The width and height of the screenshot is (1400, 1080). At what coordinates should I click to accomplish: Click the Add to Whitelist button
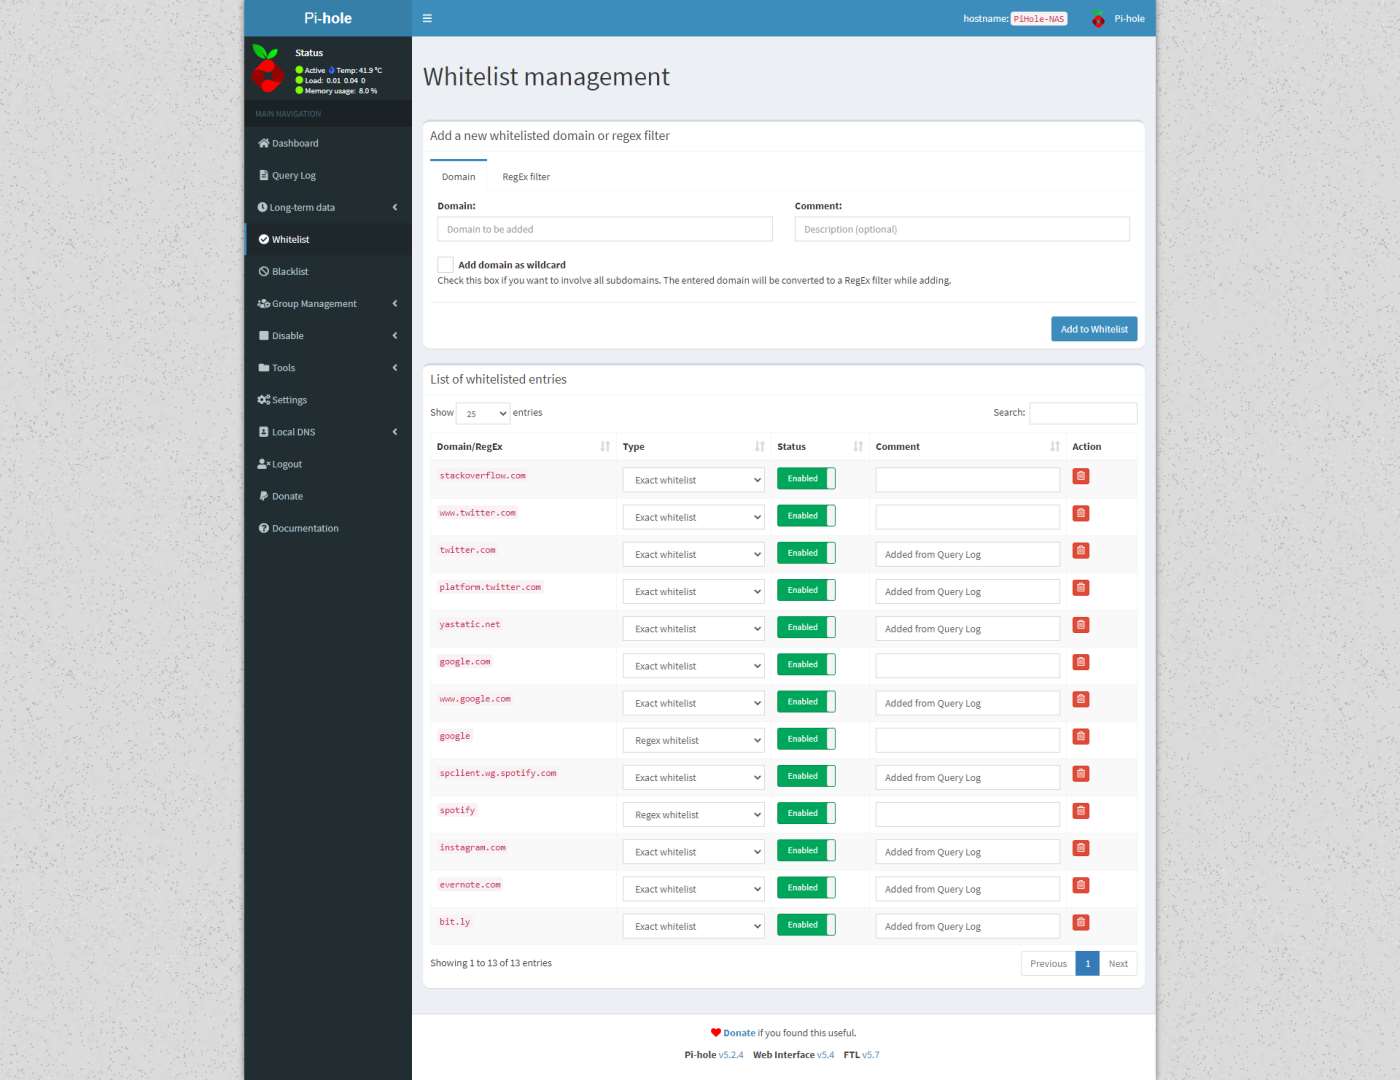pos(1094,329)
